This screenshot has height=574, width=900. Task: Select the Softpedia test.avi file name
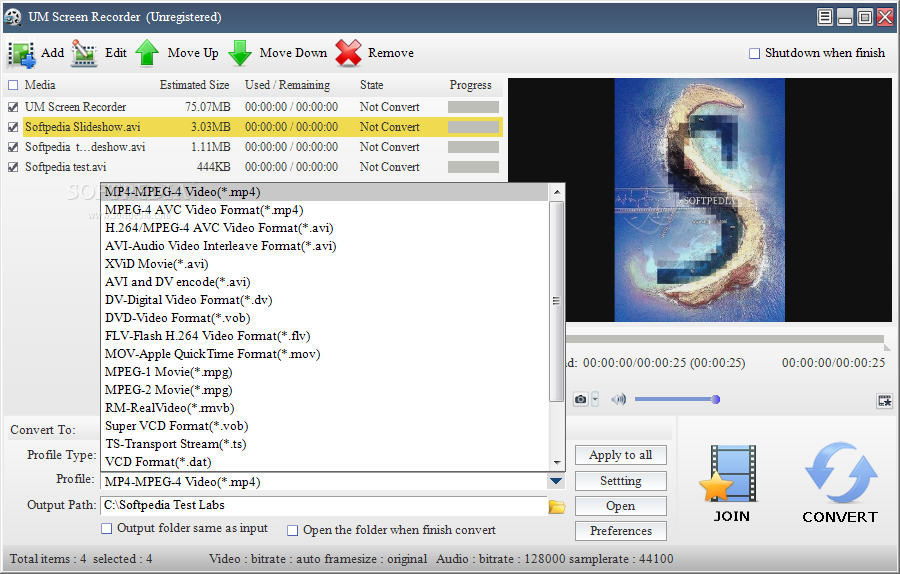pos(65,168)
